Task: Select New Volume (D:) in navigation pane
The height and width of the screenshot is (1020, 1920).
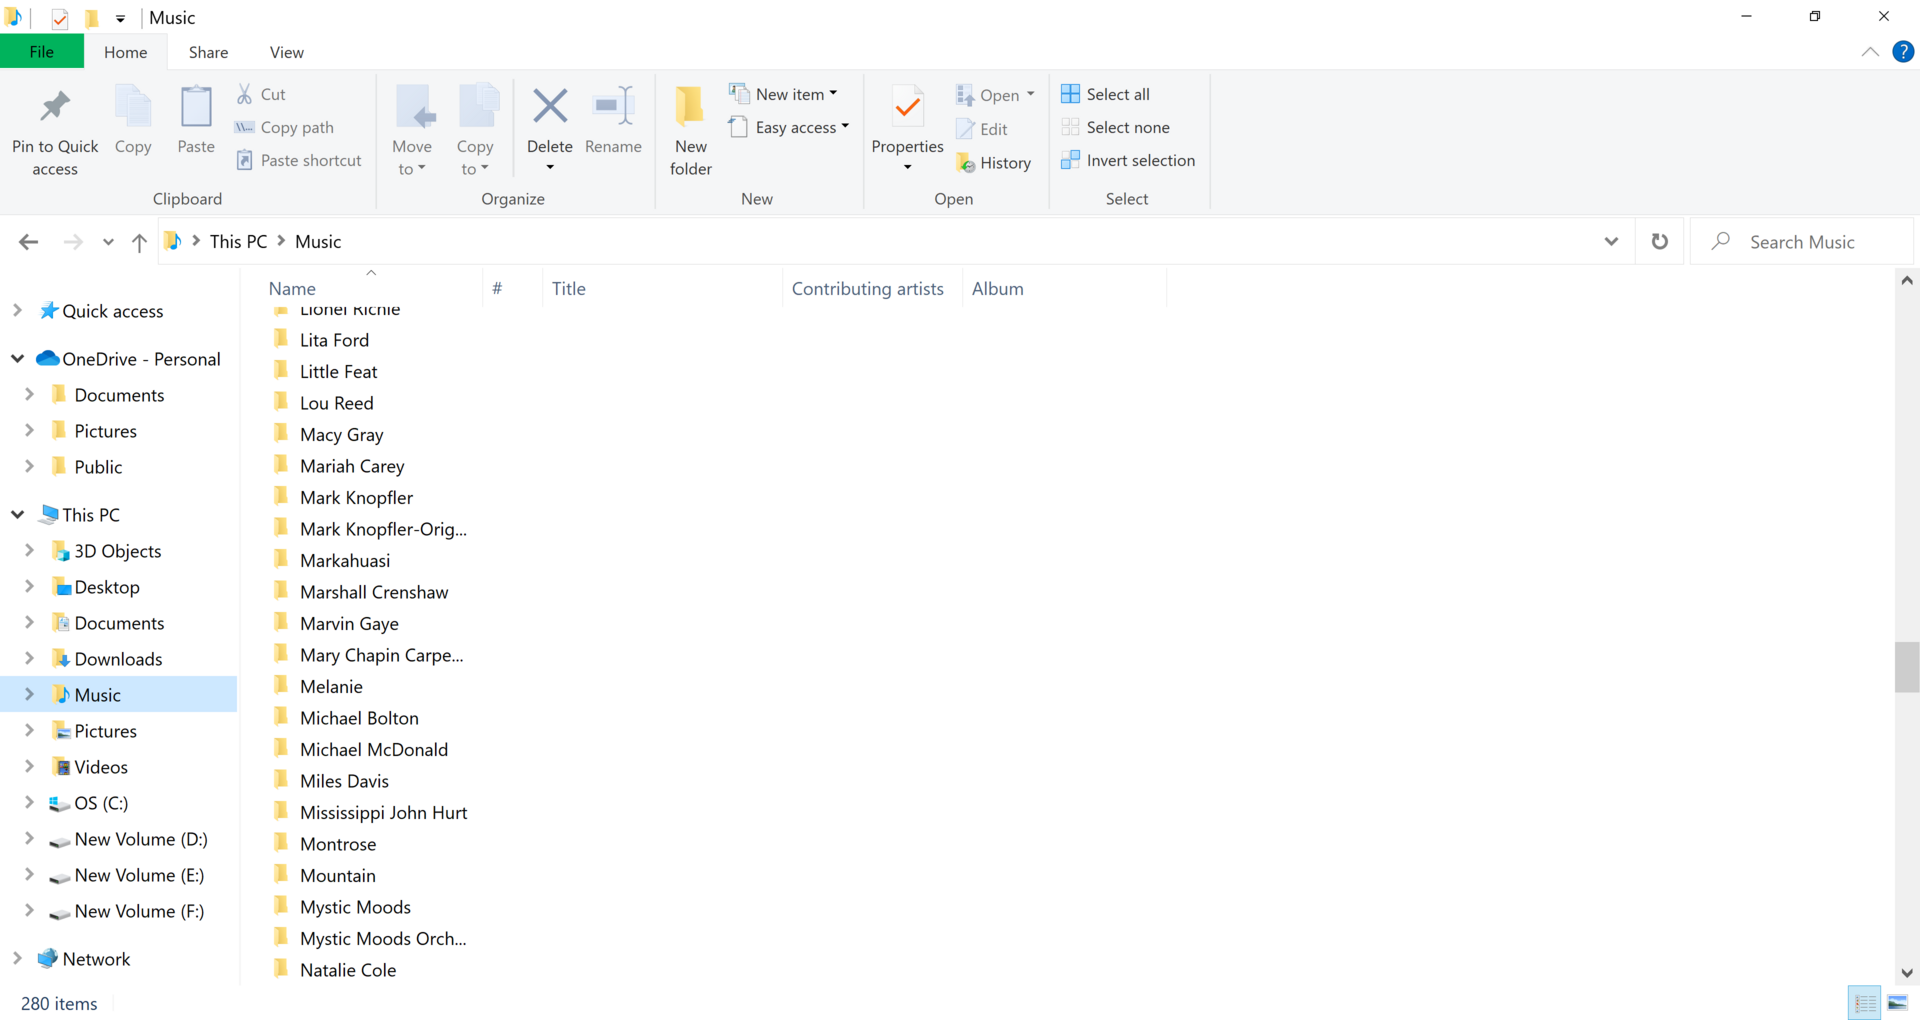Action: click(141, 839)
